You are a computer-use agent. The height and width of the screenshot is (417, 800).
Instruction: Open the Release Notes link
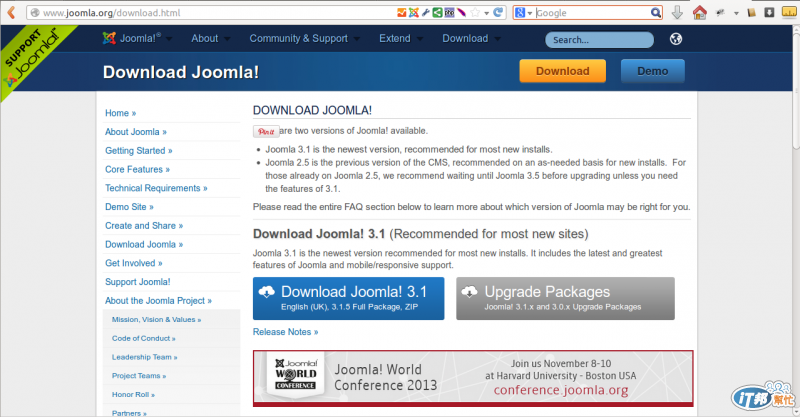(285, 332)
